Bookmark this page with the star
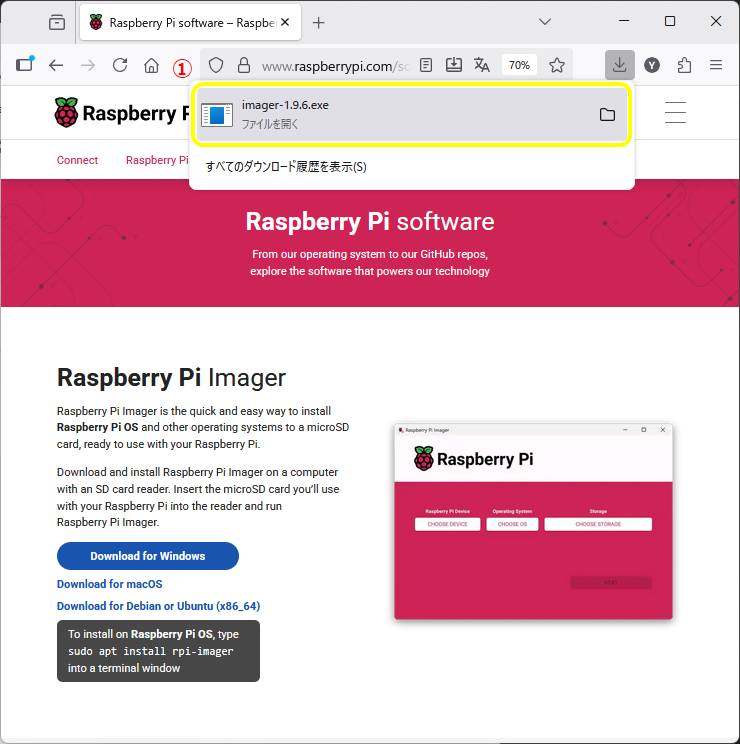The width and height of the screenshot is (740, 744). [x=556, y=65]
